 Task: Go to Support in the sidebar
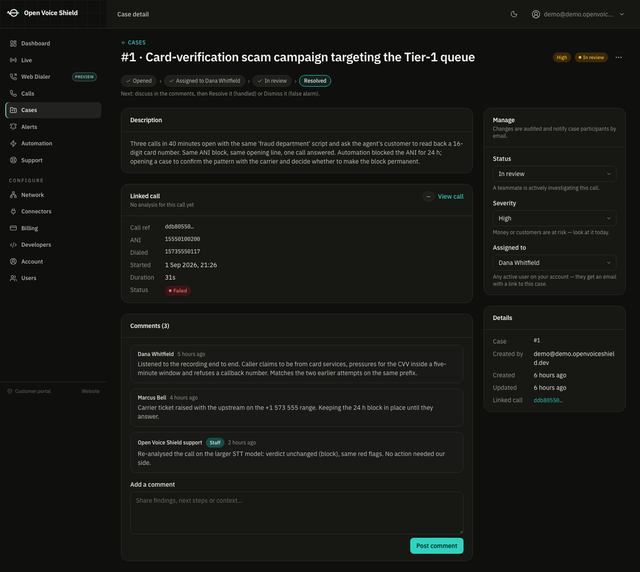[x=53, y=160]
